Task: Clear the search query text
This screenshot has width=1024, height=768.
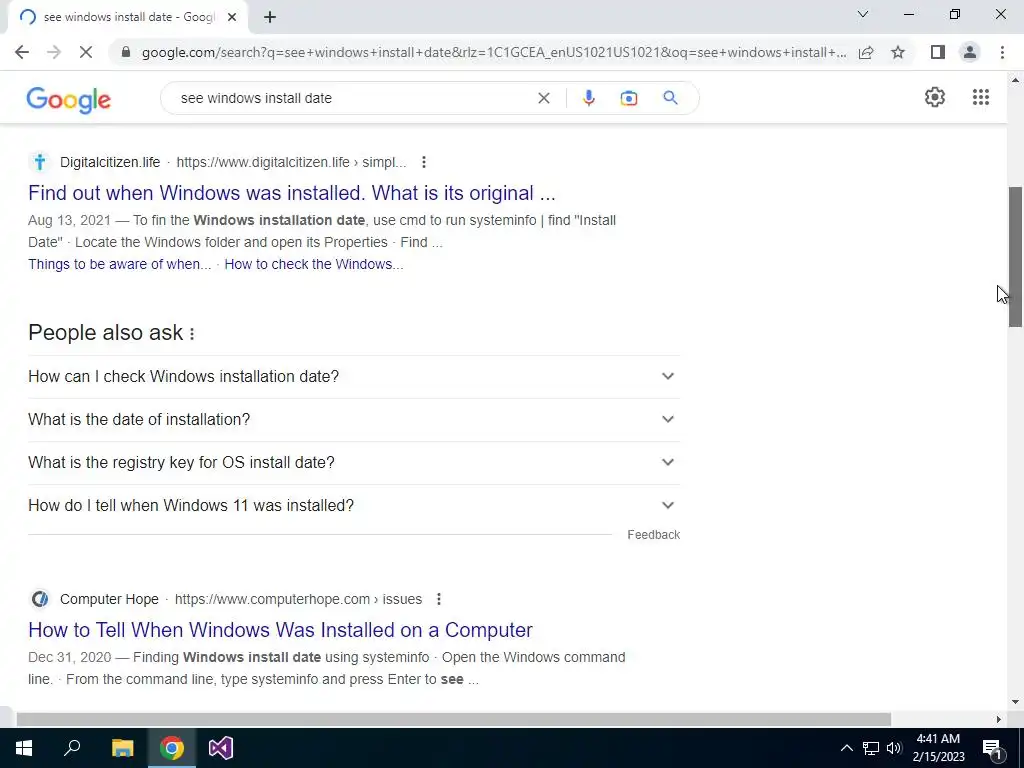Action: (543, 98)
